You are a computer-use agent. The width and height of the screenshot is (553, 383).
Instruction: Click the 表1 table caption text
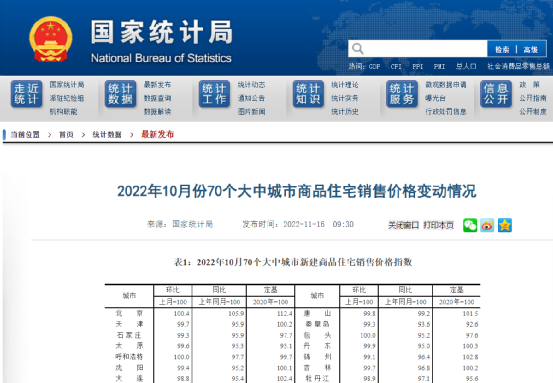(293, 262)
